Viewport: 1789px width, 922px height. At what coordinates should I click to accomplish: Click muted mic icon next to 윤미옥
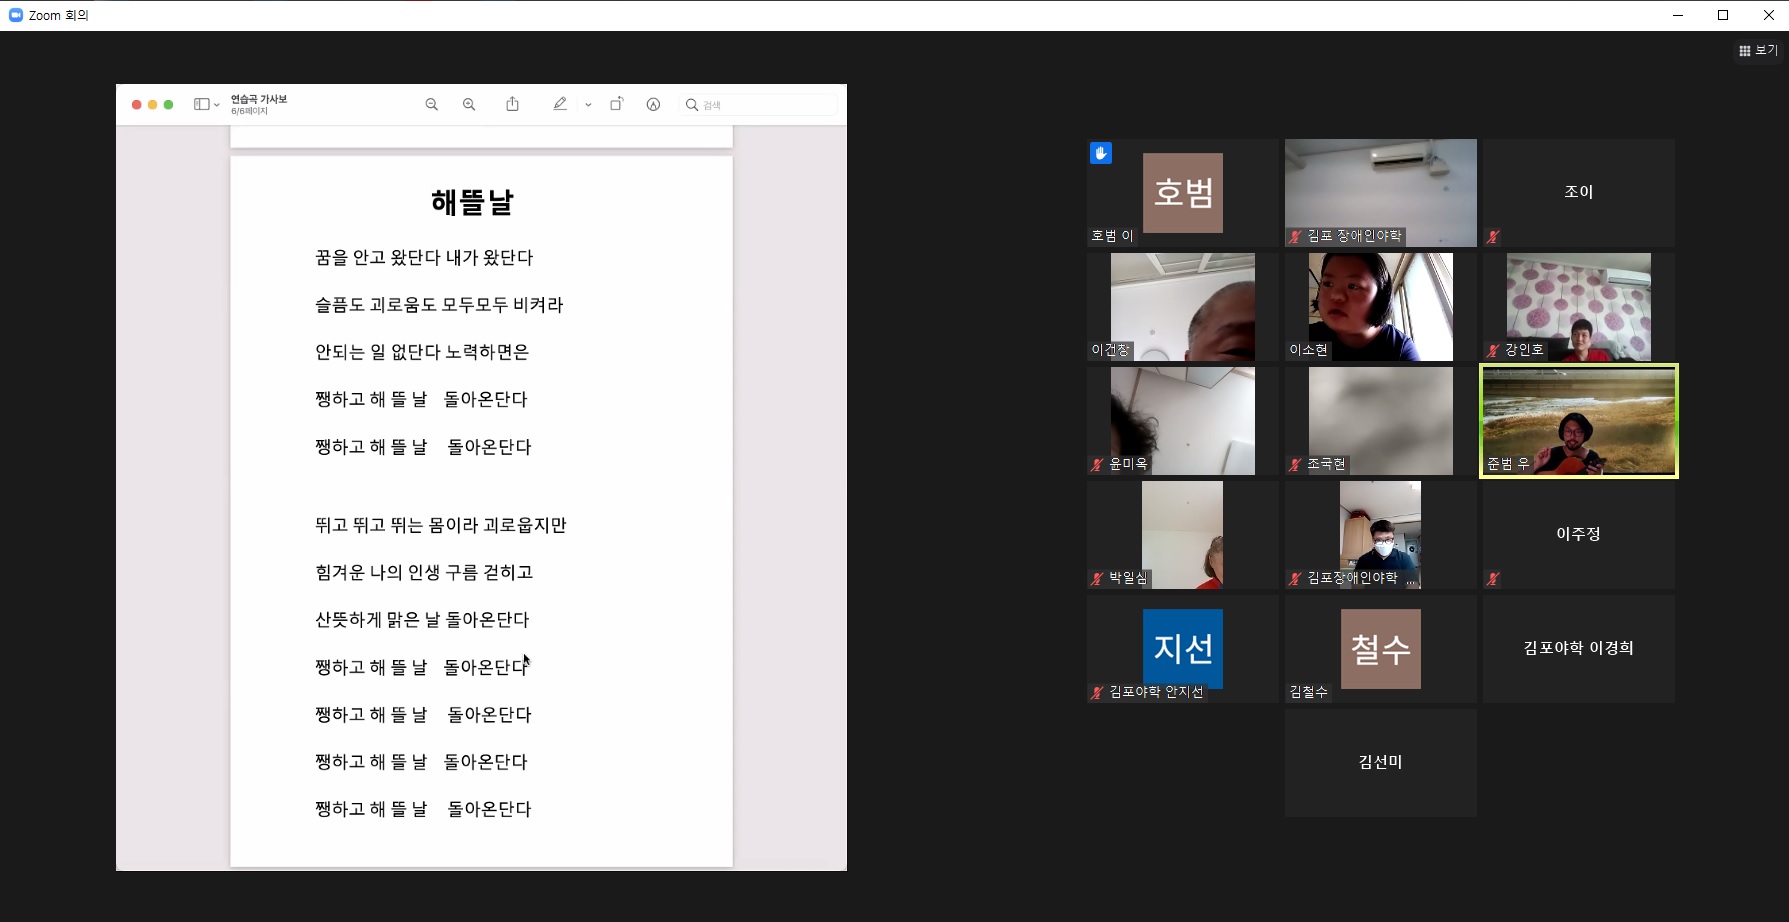1097,465
